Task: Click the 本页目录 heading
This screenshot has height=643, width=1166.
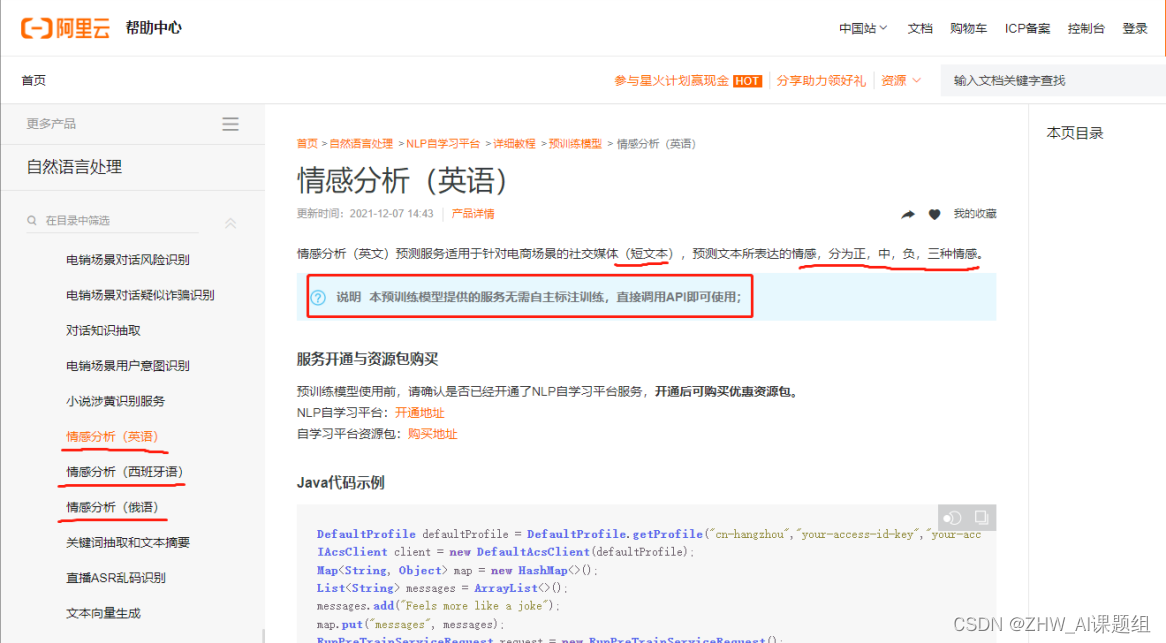Action: pos(1075,133)
